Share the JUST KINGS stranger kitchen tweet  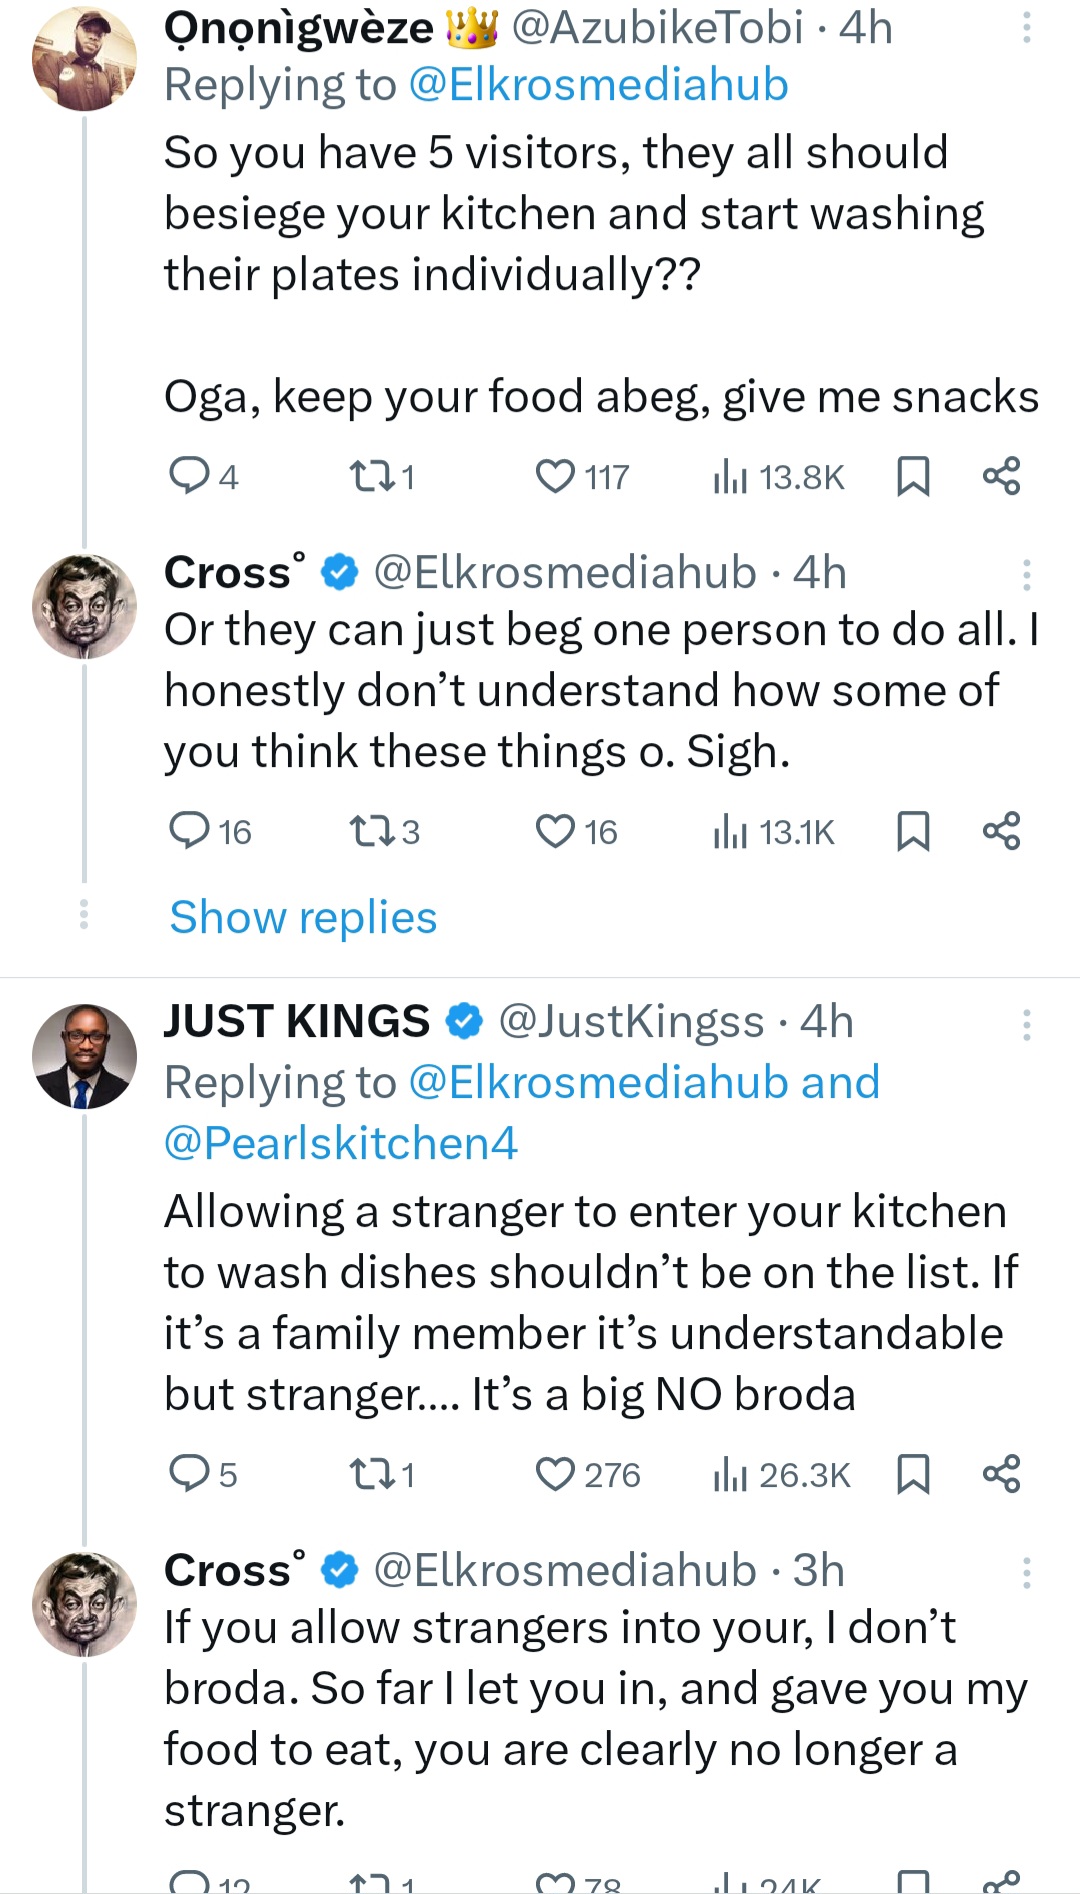tap(1001, 1474)
